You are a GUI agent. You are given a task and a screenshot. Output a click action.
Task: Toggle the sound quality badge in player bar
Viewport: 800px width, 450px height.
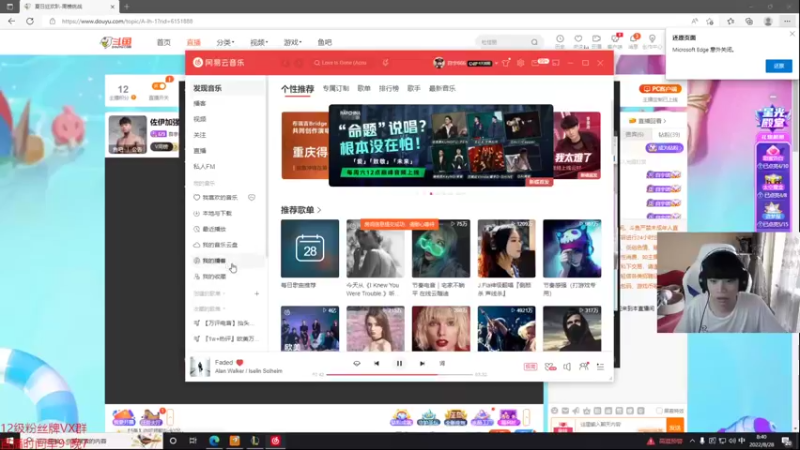[x=530, y=366]
